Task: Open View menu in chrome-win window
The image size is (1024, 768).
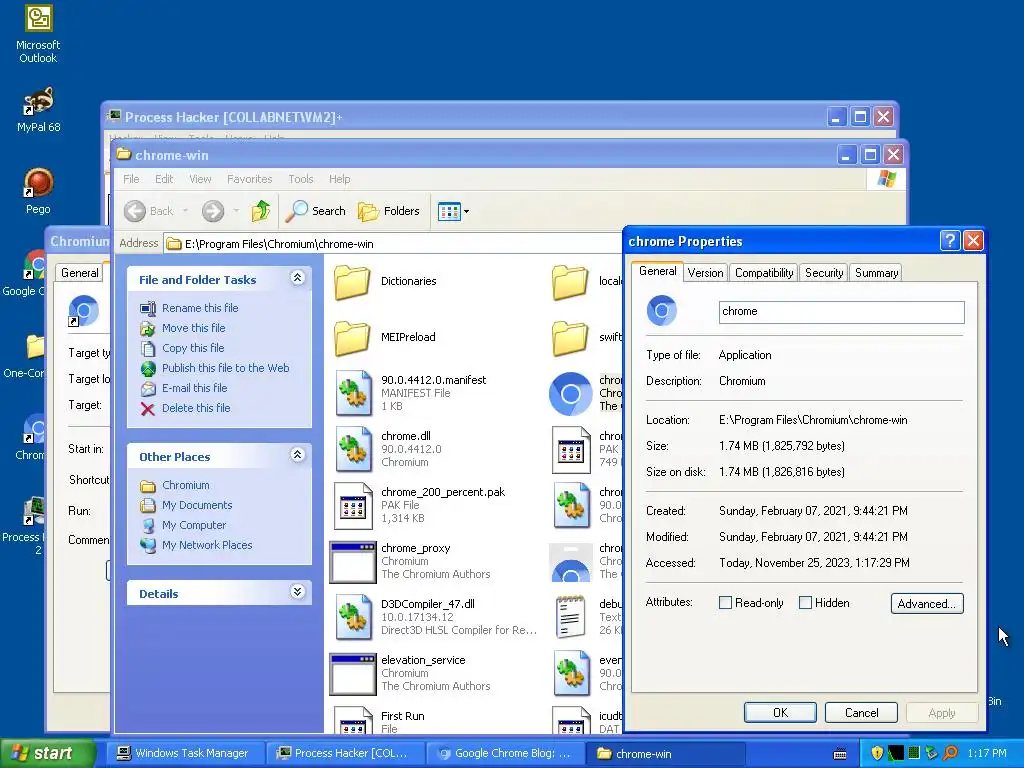Action: (x=200, y=179)
